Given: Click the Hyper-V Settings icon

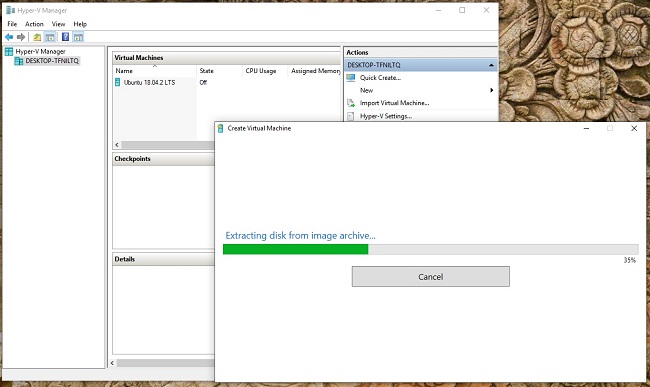Looking at the screenshot, I should tap(351, 116).
